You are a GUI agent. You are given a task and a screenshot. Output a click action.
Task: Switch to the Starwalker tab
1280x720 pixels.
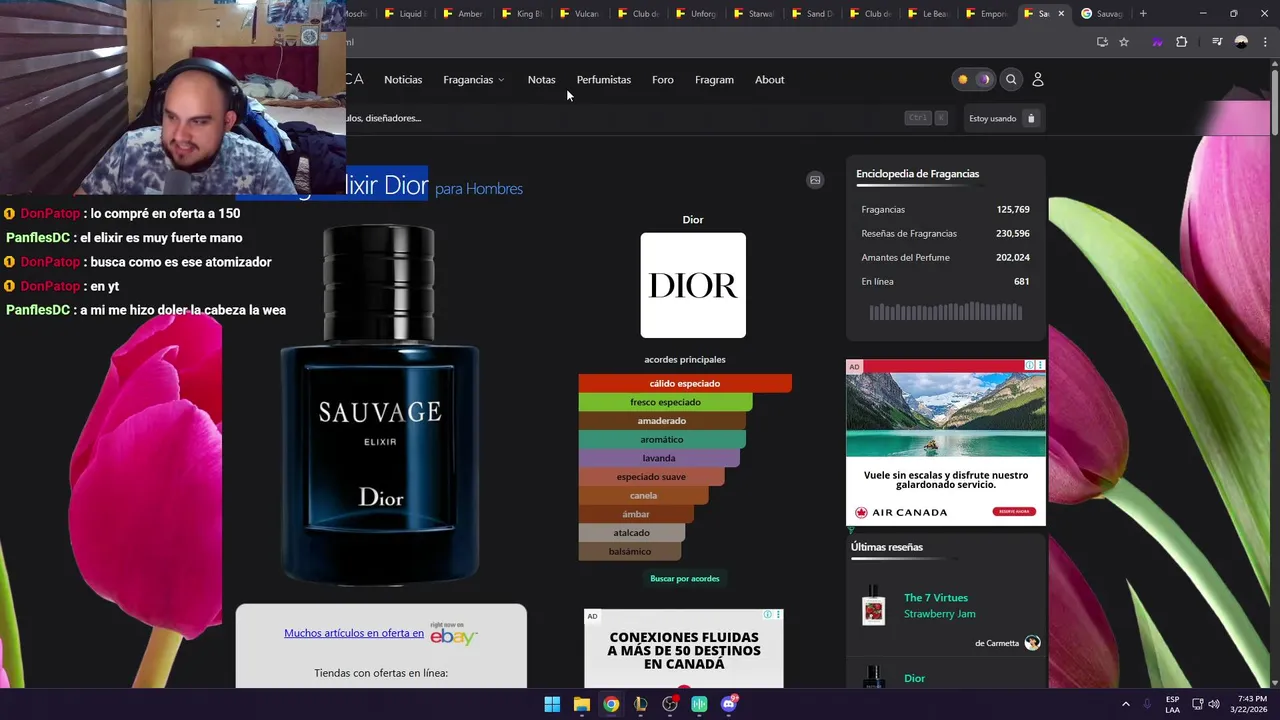coord(755,13)
